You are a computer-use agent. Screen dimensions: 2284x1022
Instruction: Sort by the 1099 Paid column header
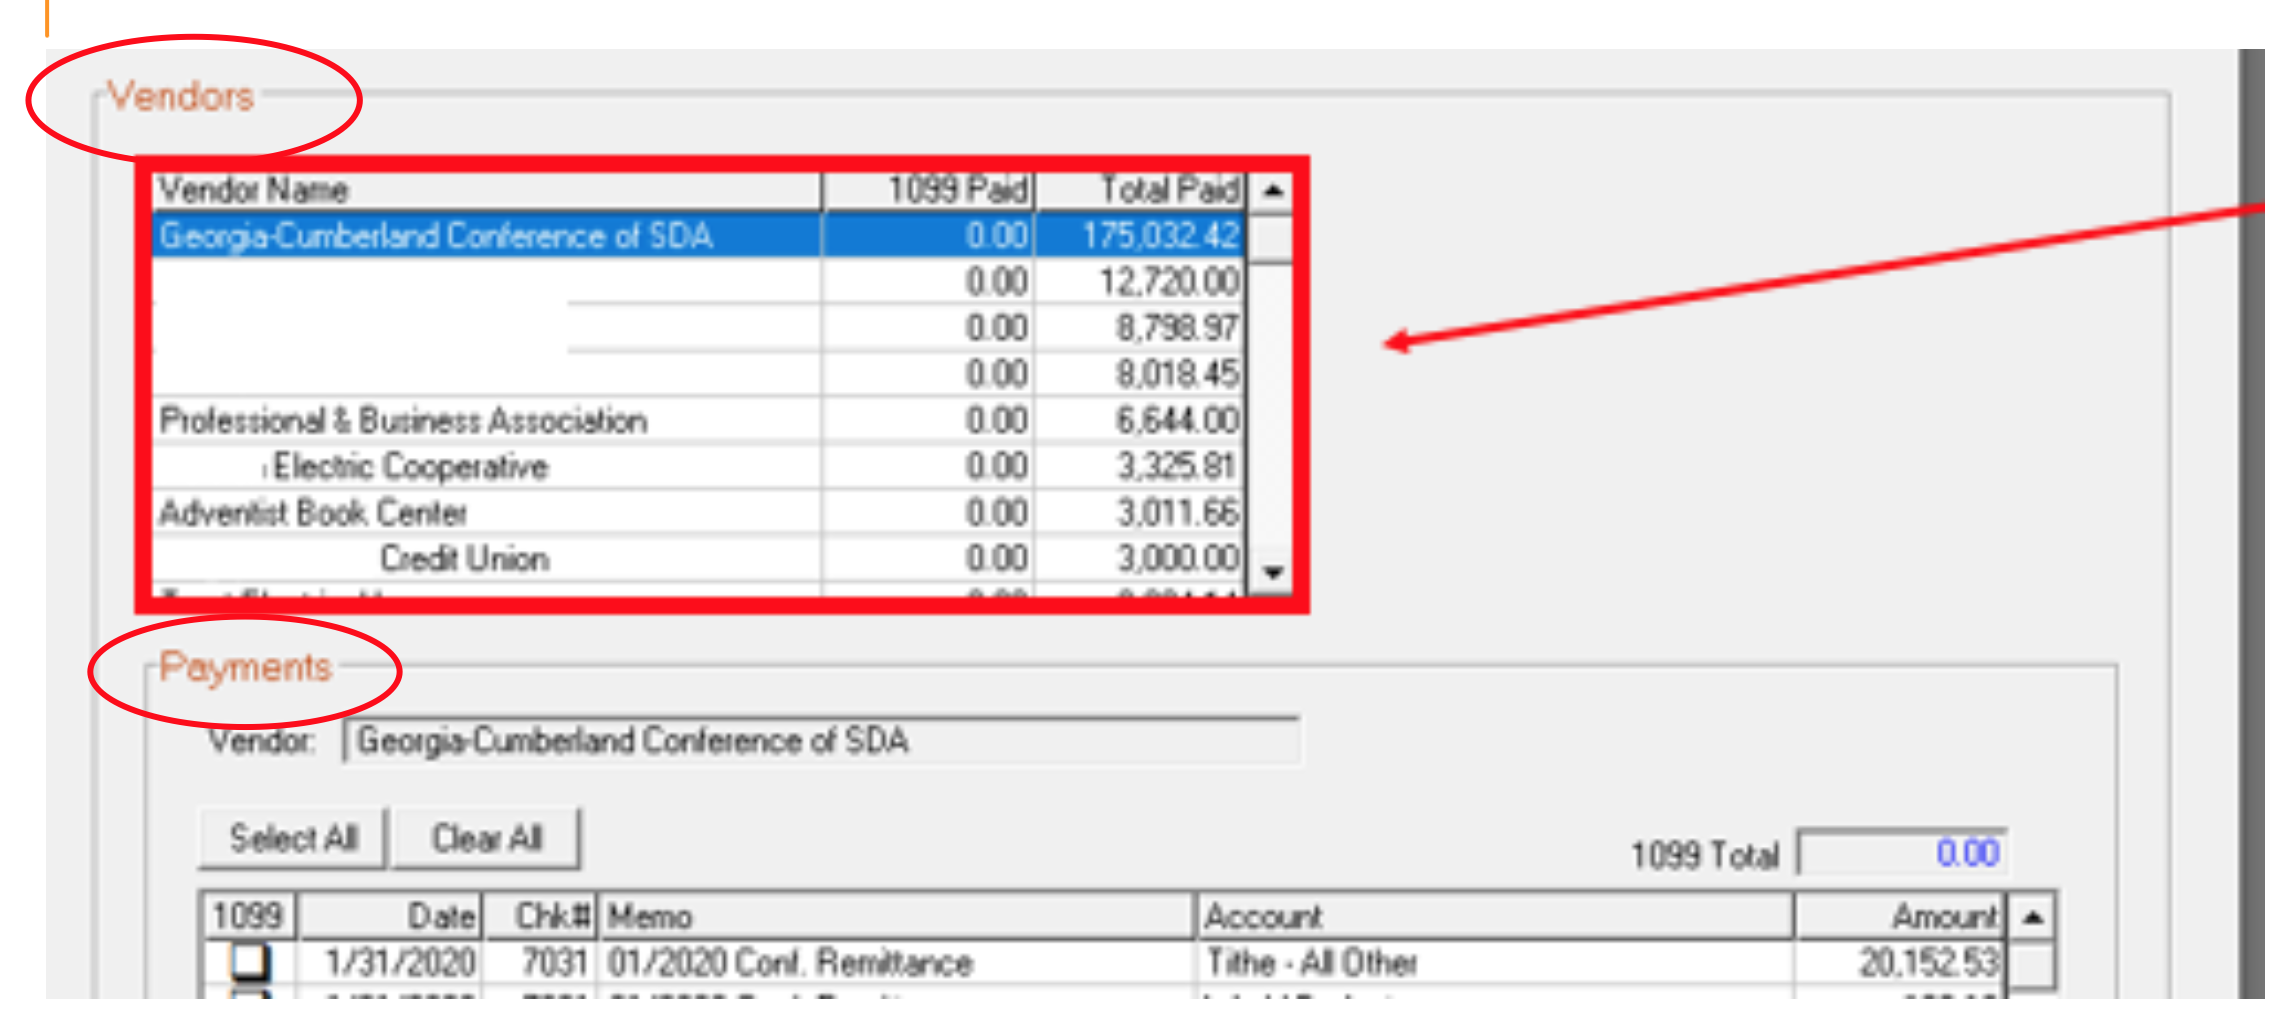(929, 190)
